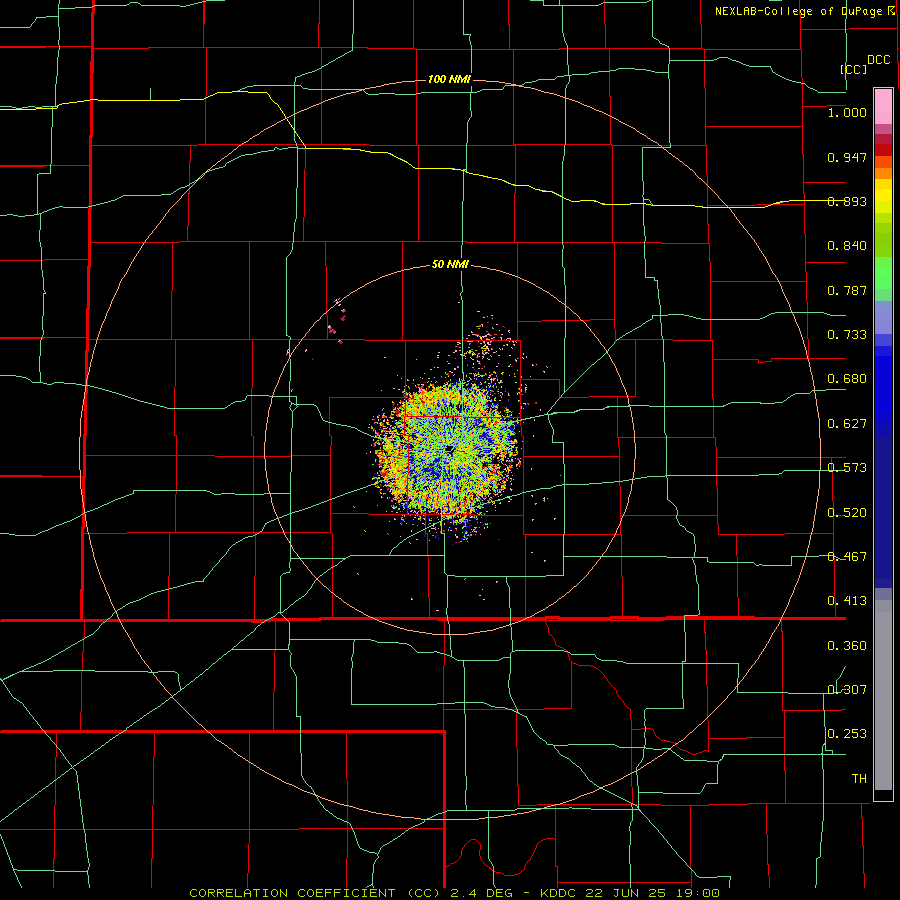Select the 1.000 color scale value
Screen dimensions: 900x900
(x=847, y=112)
